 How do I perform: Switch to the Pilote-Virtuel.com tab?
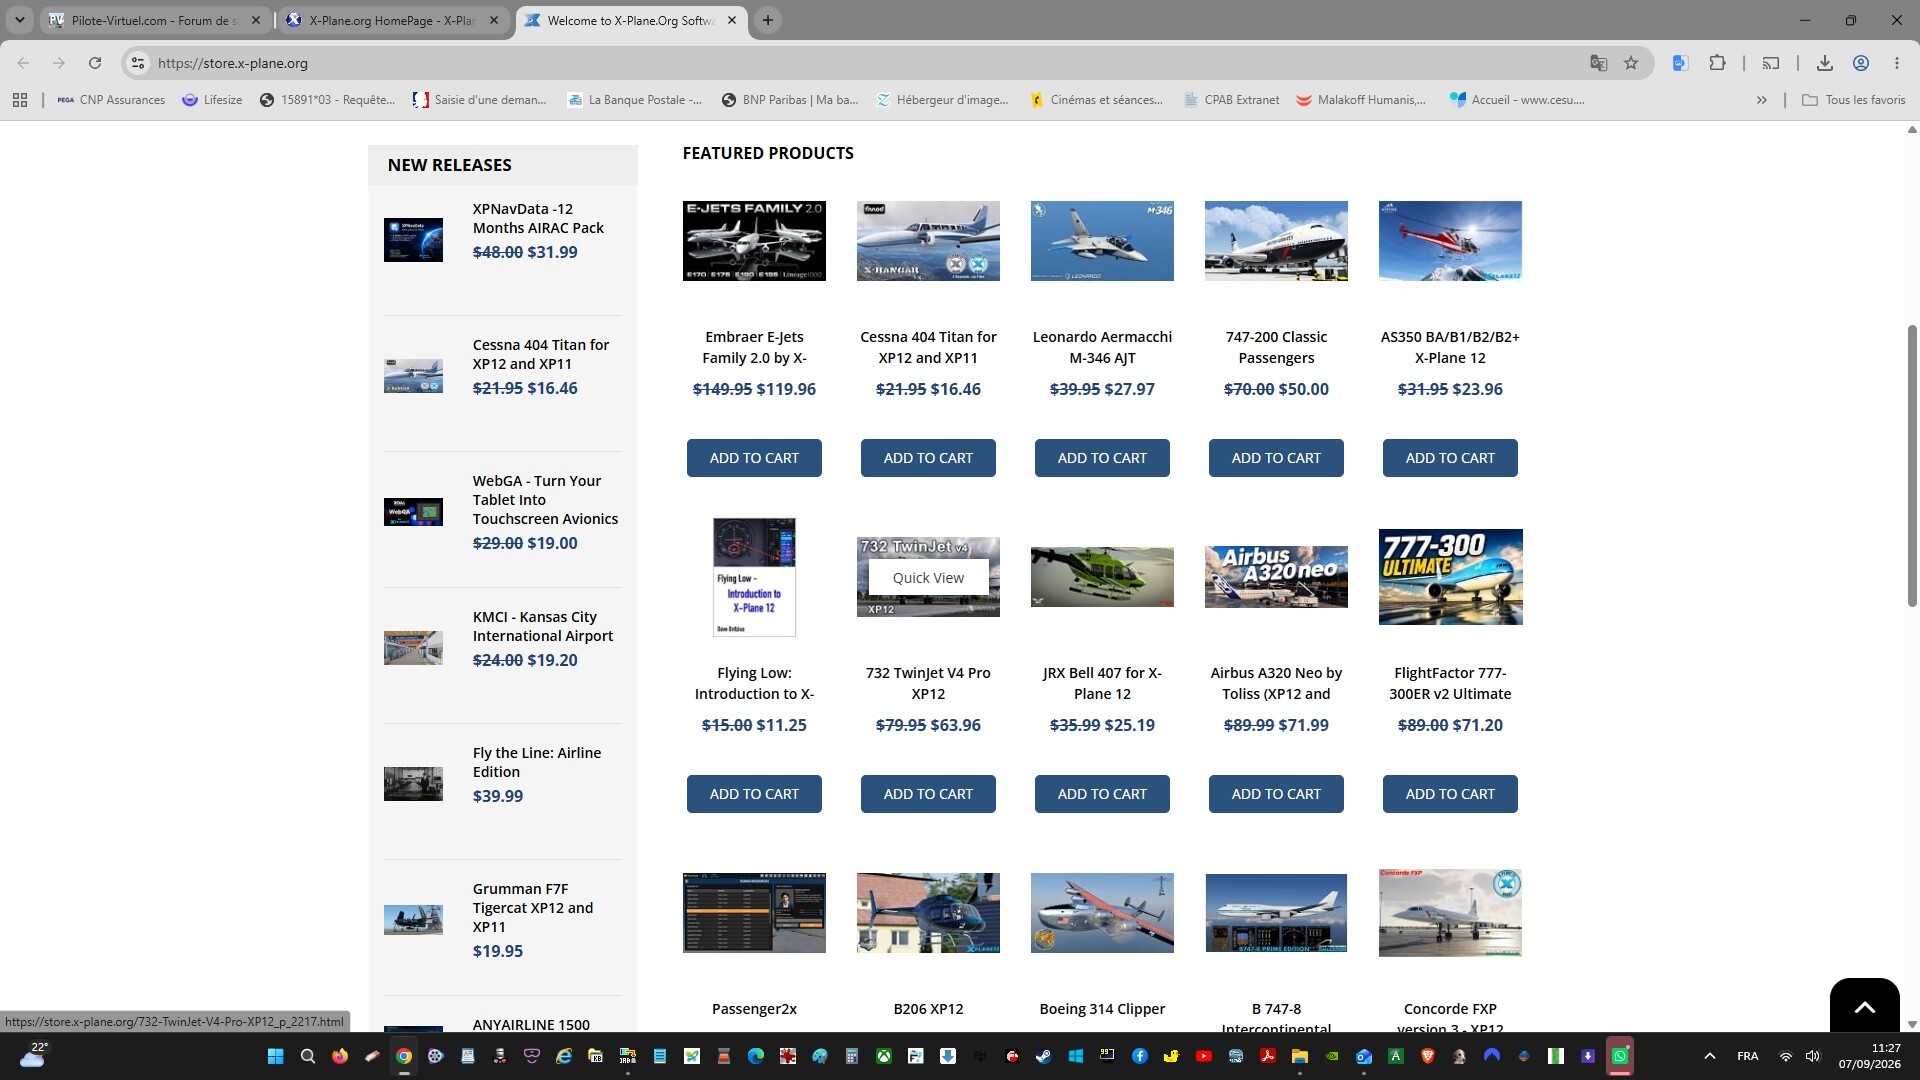click(x=156, y=20)
